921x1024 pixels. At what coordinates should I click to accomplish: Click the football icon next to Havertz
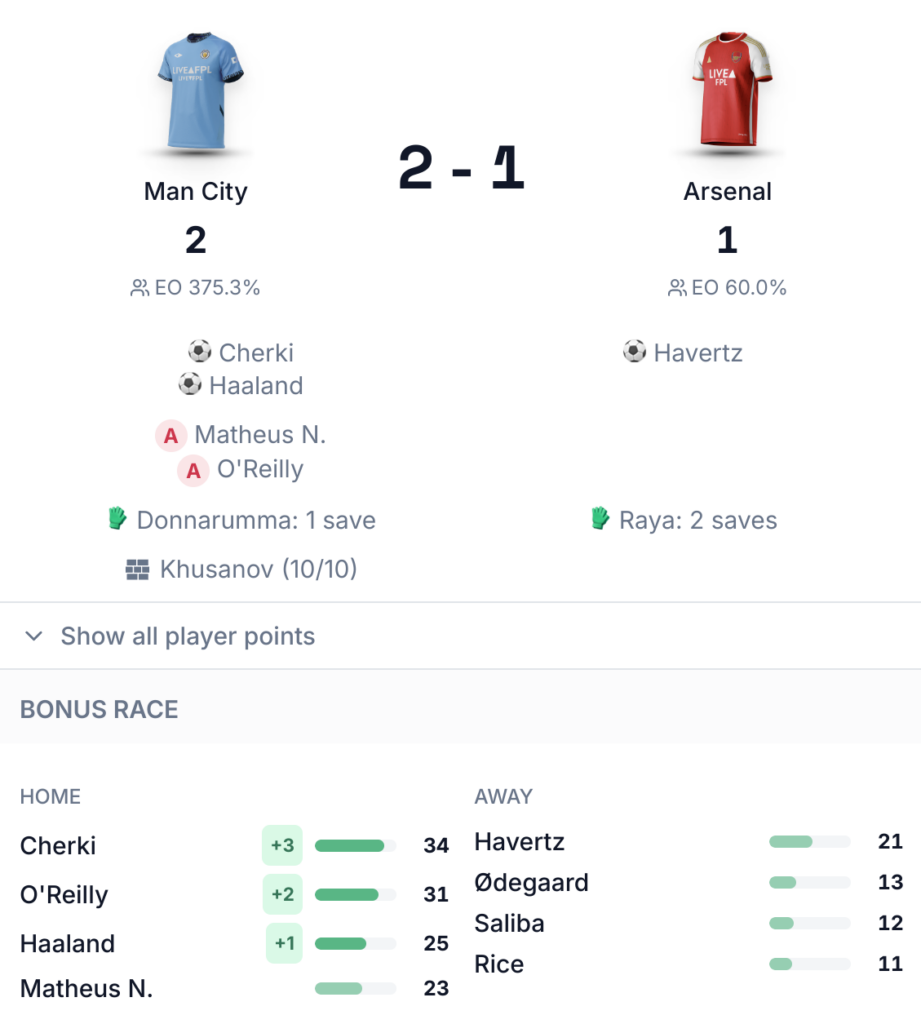pos(634,352)
